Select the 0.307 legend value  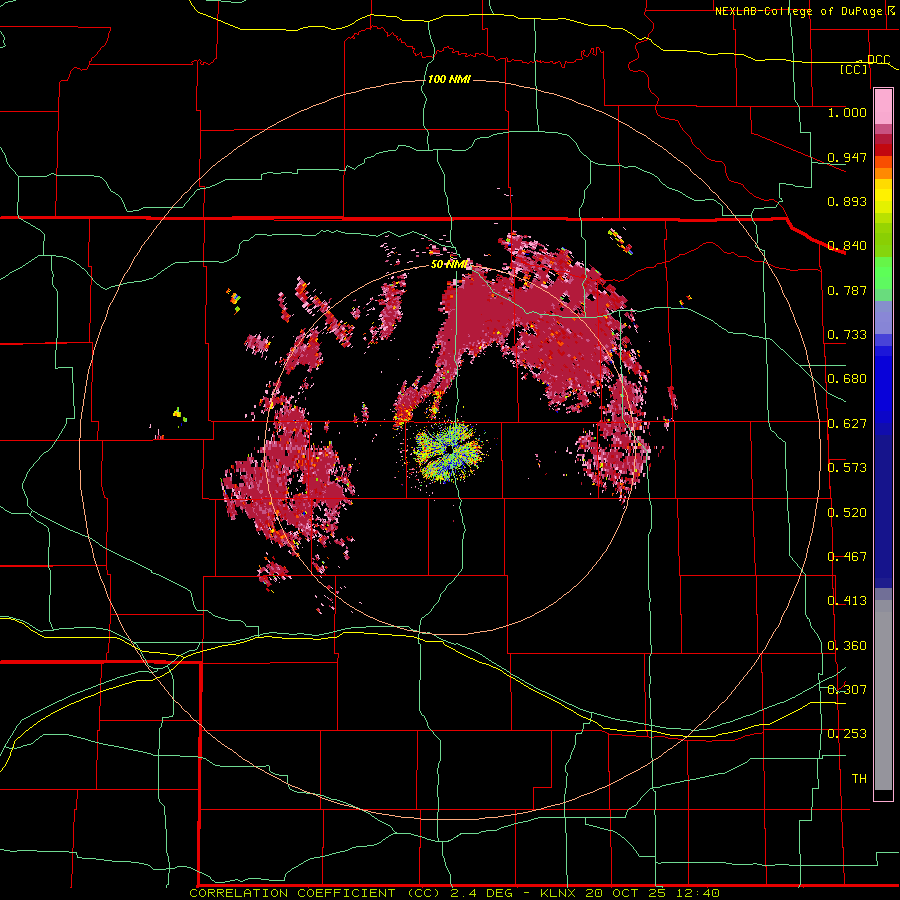[x=847, y=690]
